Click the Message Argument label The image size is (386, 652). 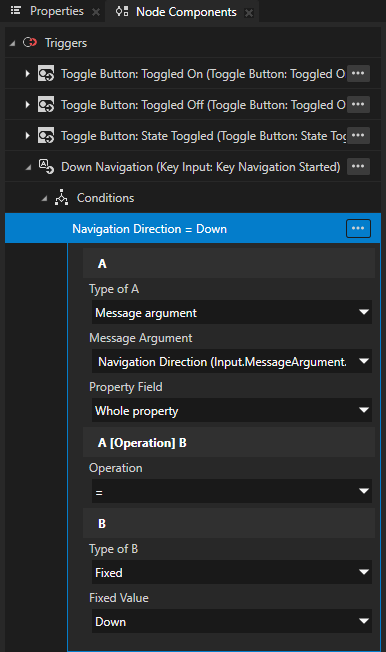141,338
